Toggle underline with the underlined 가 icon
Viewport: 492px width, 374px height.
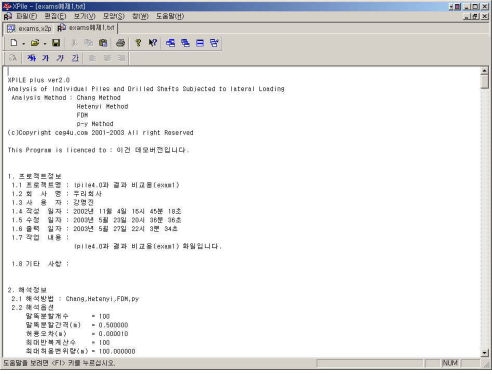pos(75,58)
